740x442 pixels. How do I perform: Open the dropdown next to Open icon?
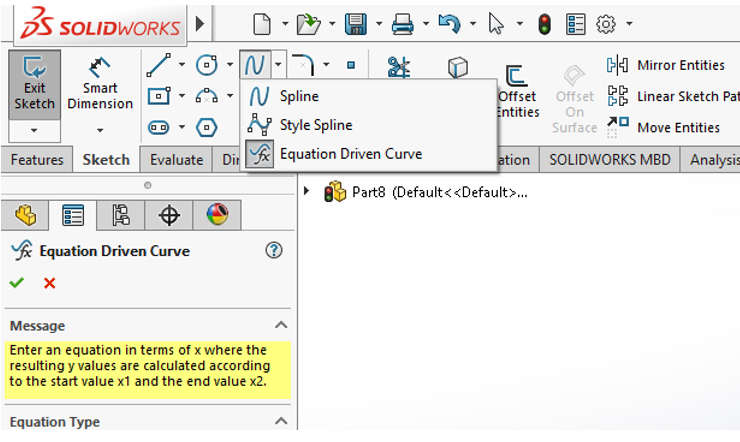point(332,23)
